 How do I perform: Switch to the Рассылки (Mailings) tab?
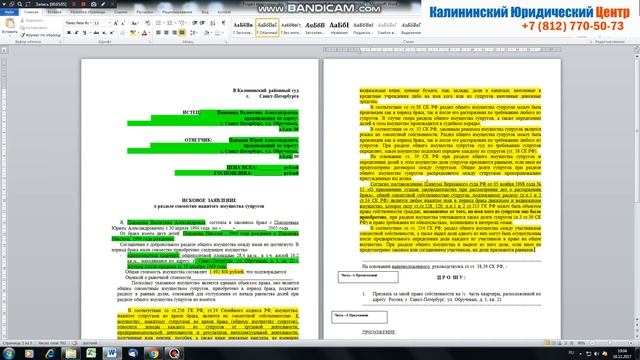[x=144, y=12]
